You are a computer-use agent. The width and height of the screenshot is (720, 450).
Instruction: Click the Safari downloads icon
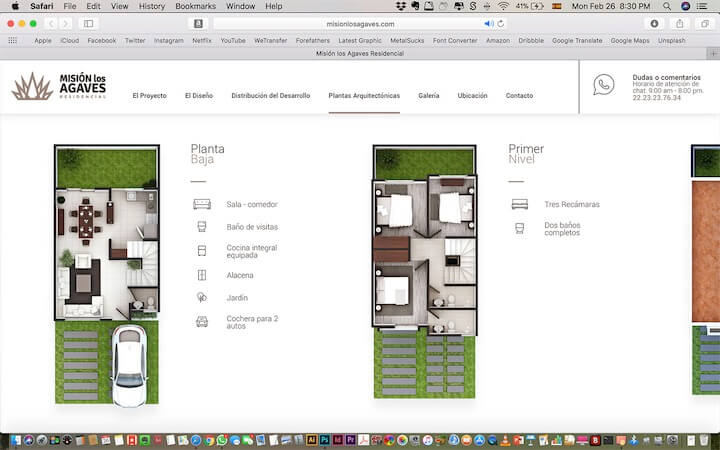pyautogui.click(x=654, y=23)
